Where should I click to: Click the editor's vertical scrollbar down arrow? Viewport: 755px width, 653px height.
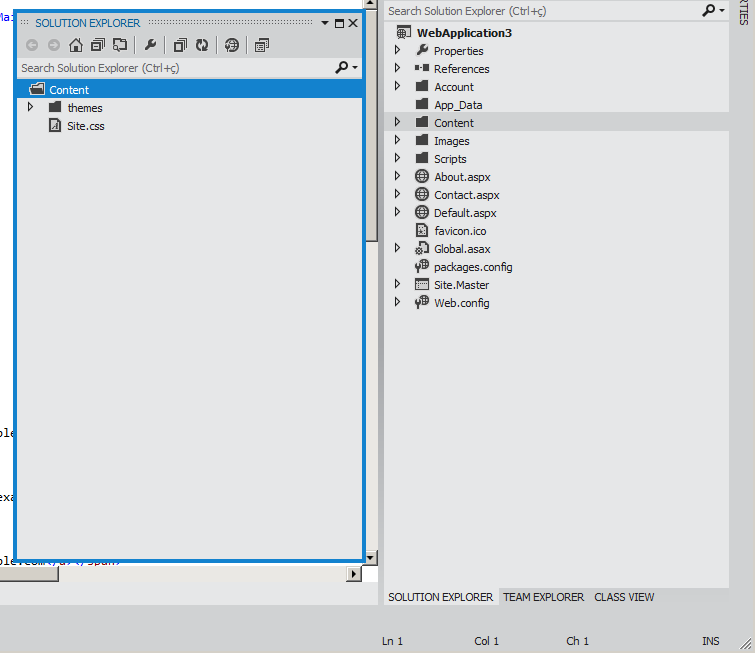(x=370, y=558)
